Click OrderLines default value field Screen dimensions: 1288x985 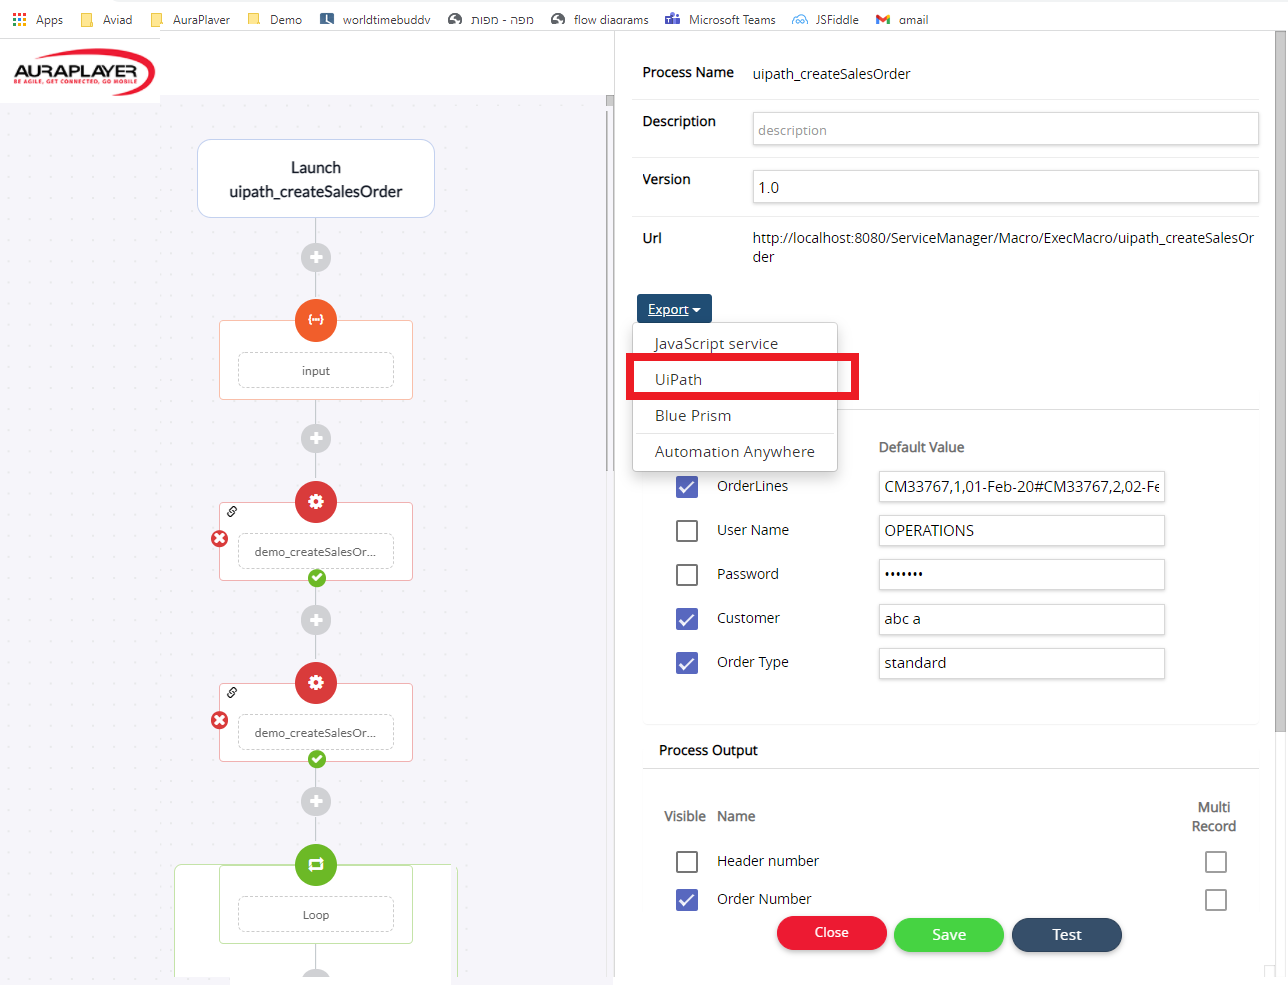coord(1022,486)
